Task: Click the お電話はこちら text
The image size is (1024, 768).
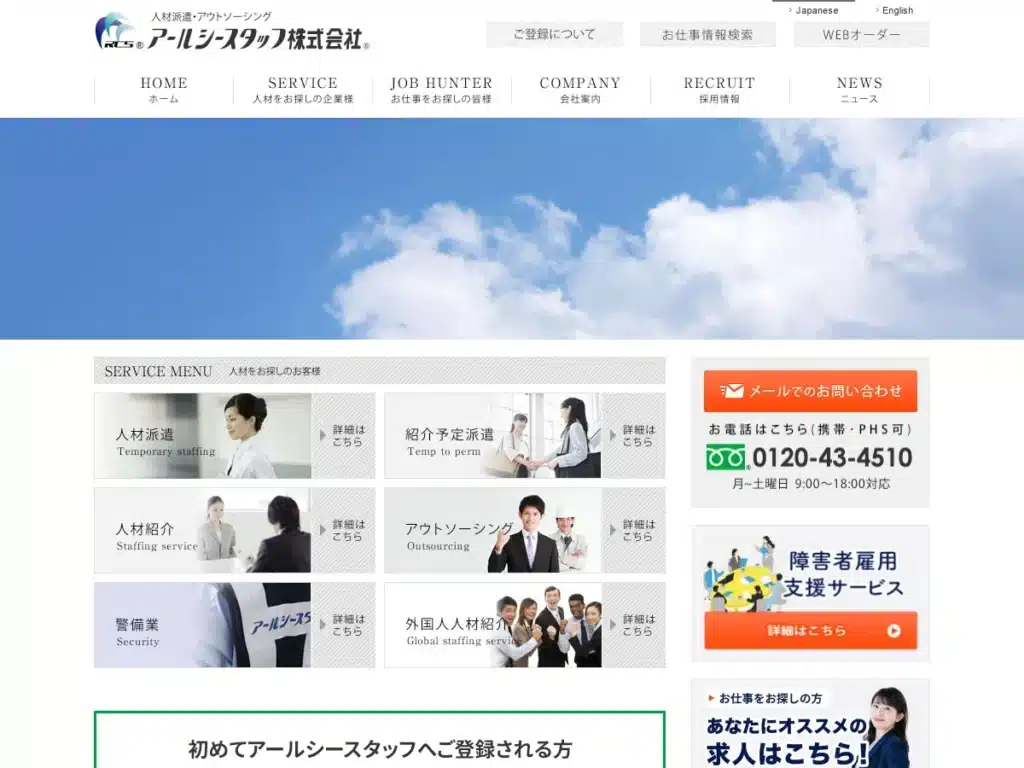Action: pyautogui.click(x=810, y=429)
